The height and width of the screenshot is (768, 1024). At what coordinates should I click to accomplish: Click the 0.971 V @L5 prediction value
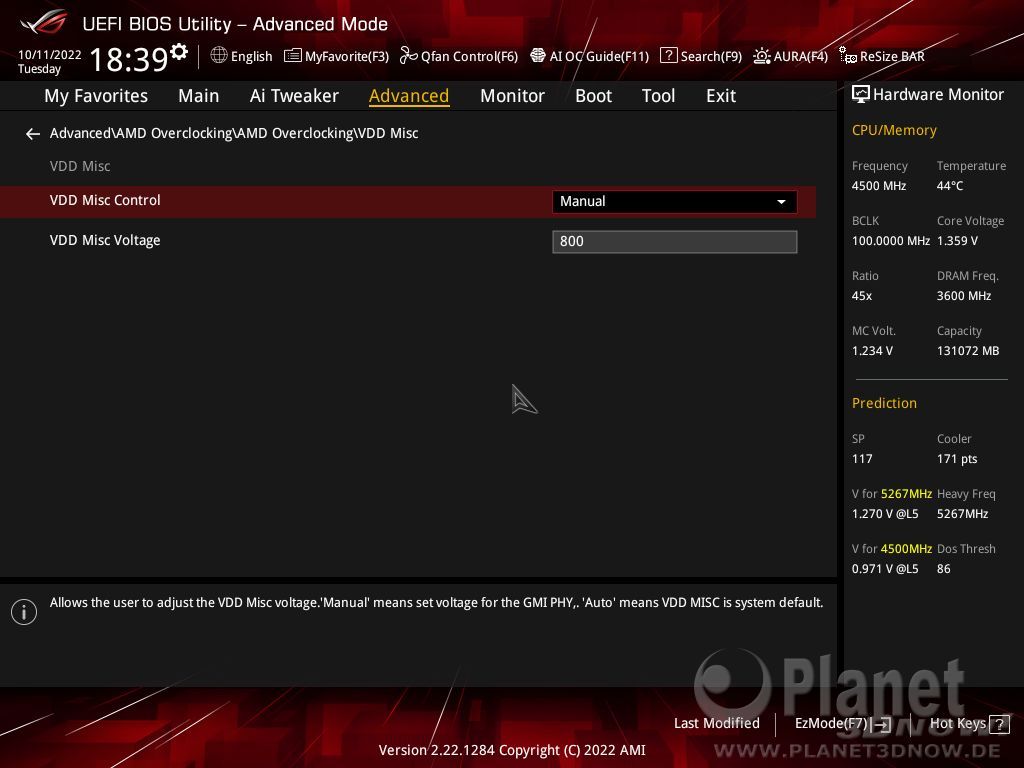pos(885,569)
